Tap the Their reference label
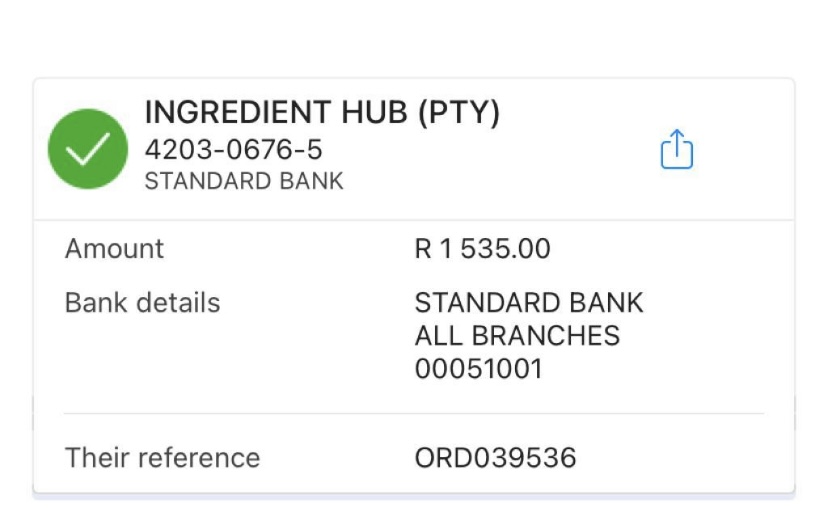The image size is (828, 509). (162, 457)
